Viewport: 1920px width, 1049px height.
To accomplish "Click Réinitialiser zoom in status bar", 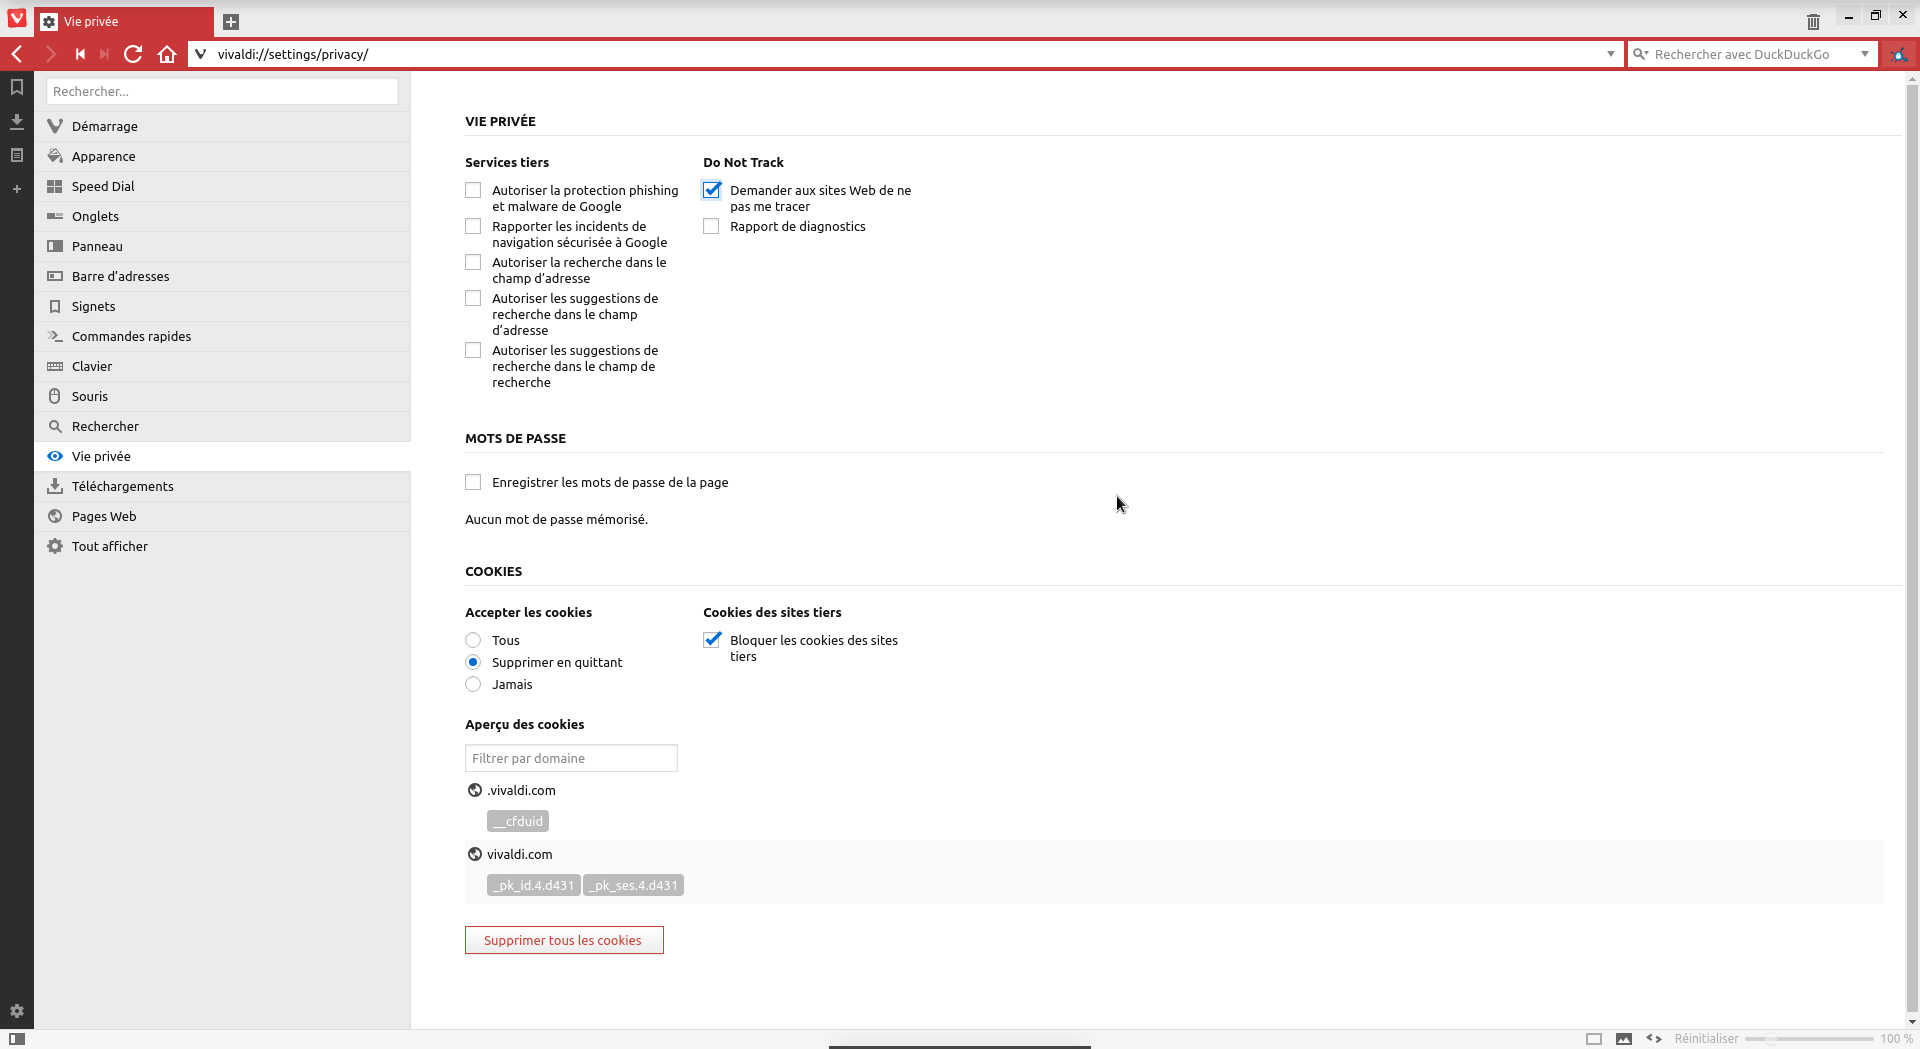I will [1706, 1039].
